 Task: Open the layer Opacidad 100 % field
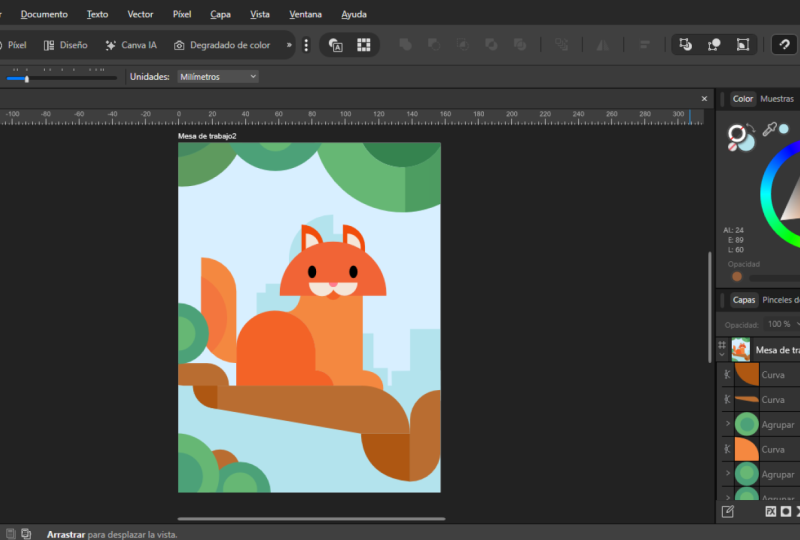[x=782, y=324]
